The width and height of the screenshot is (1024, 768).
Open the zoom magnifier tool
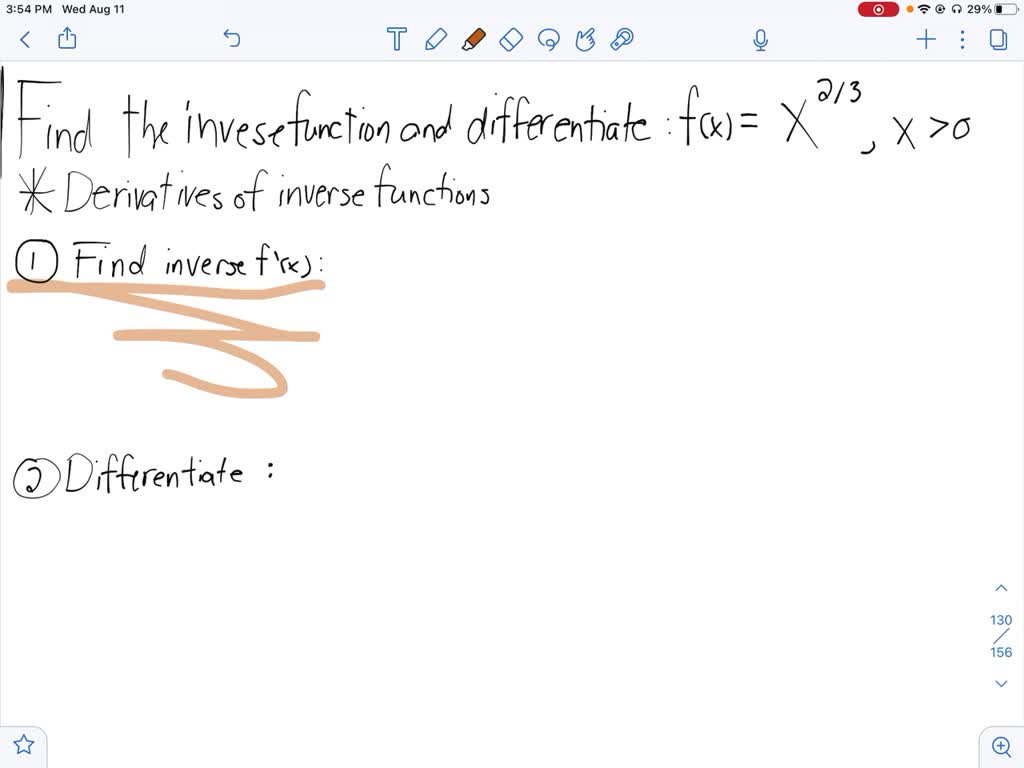click(1001, 746)
